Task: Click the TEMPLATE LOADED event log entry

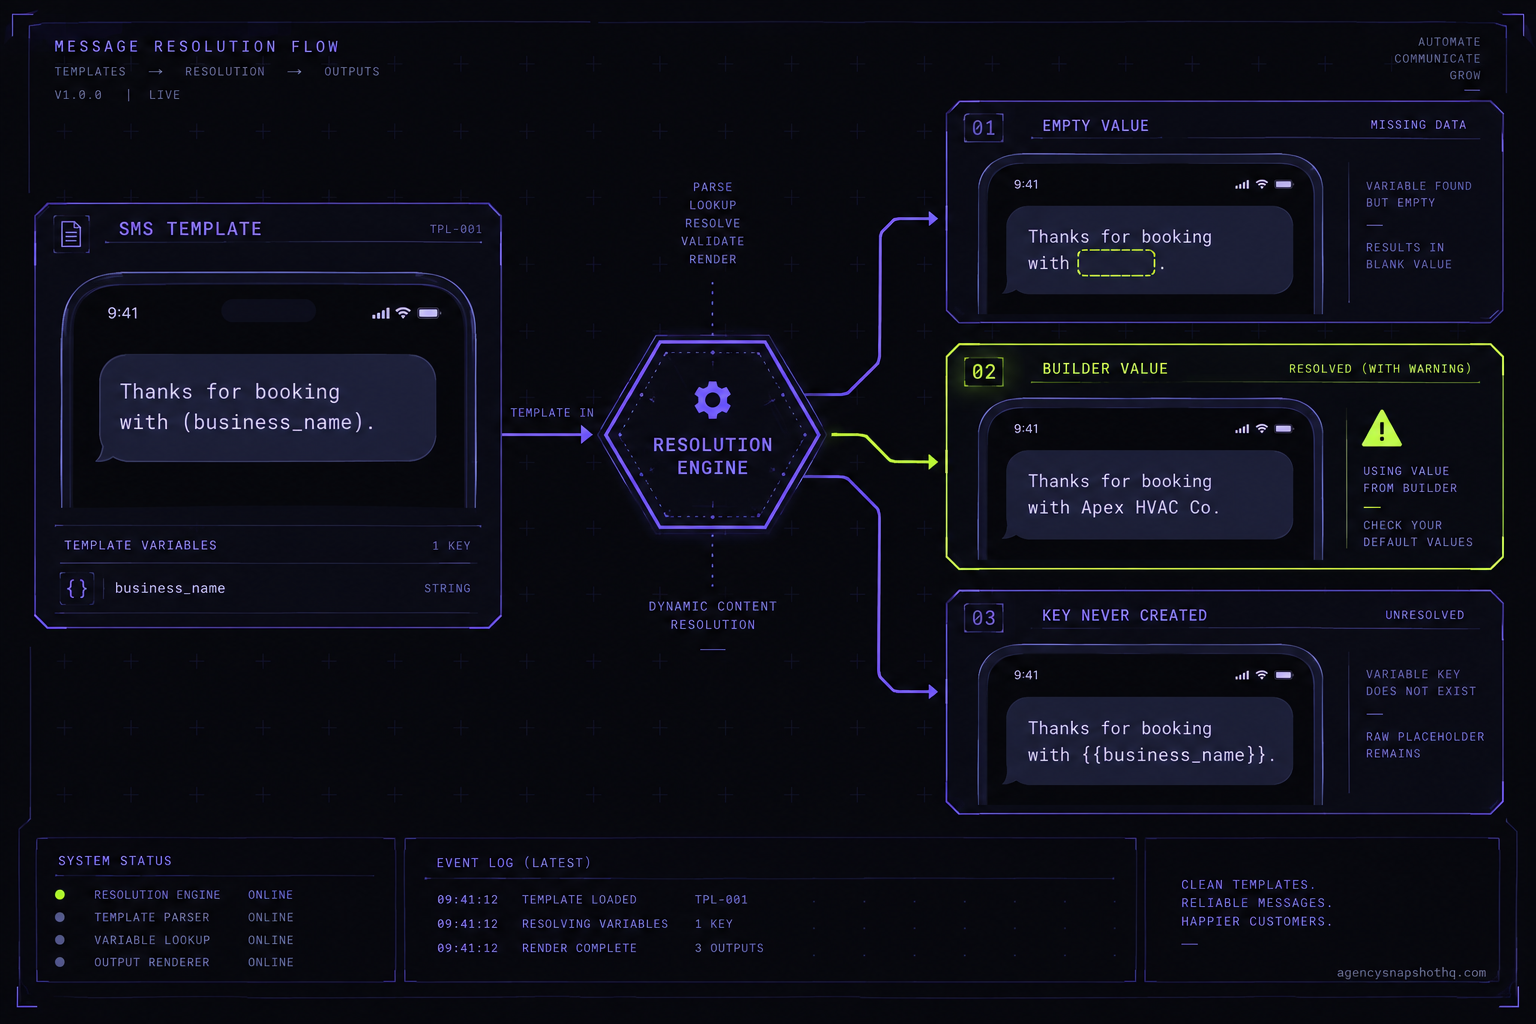Action: [x=592, y=900]
